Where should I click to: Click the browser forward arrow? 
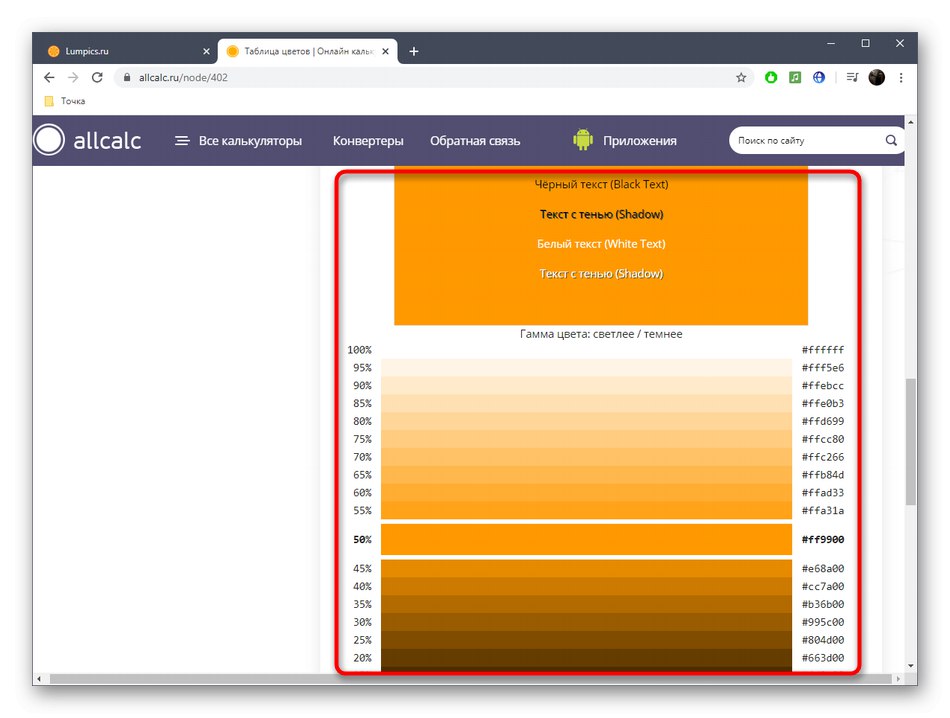pyautogui.click(x=73, y=78)
